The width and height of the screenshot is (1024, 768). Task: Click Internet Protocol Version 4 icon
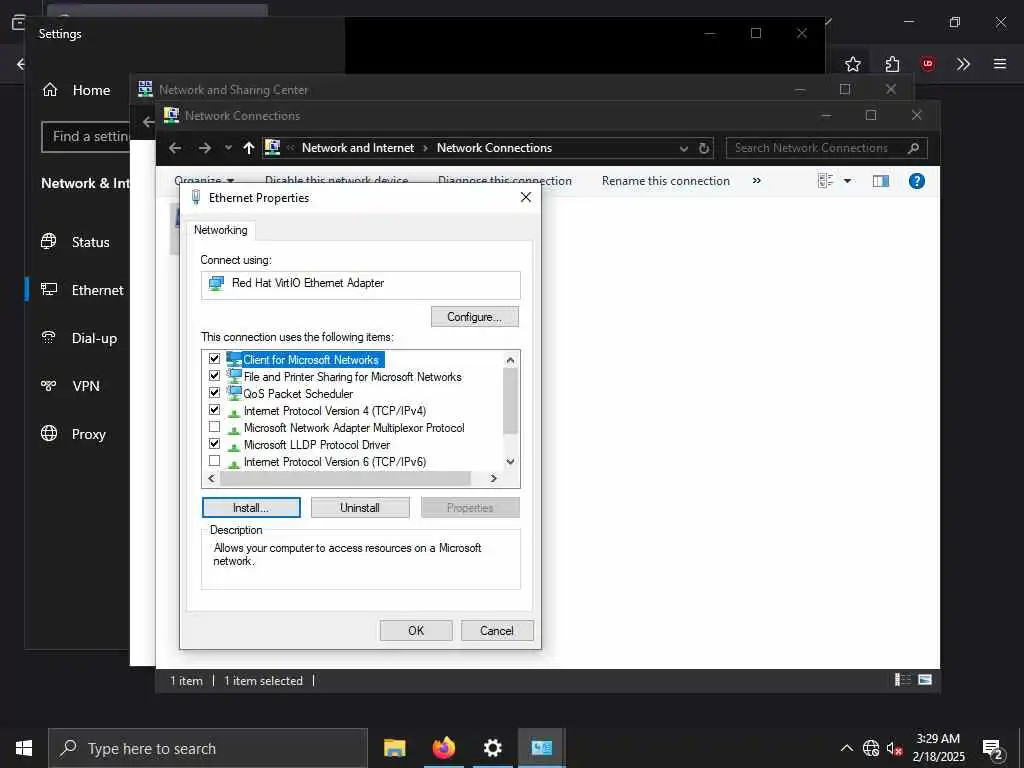click(233, 411)
